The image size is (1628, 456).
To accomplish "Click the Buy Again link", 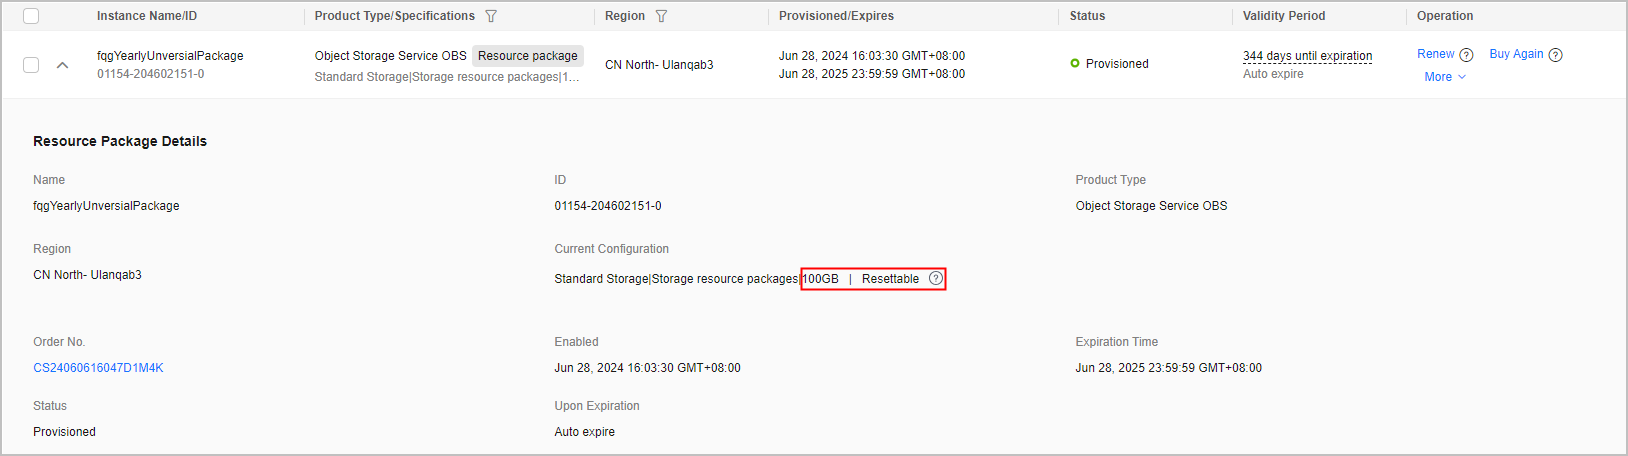I will (x=1516, y=54).
